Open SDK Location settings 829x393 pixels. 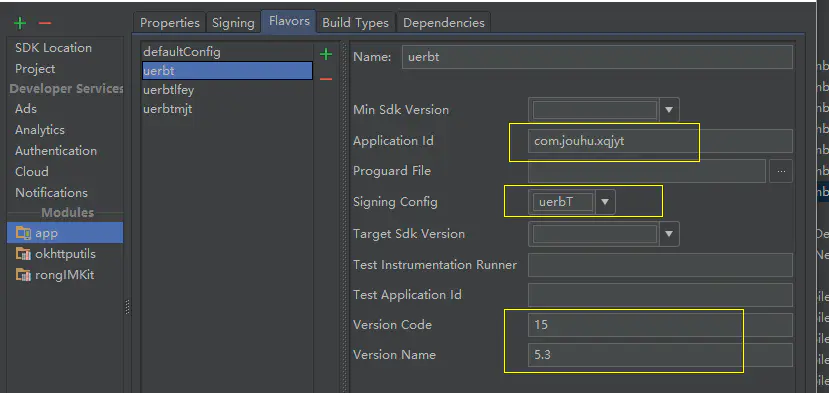tap(53, 48)
